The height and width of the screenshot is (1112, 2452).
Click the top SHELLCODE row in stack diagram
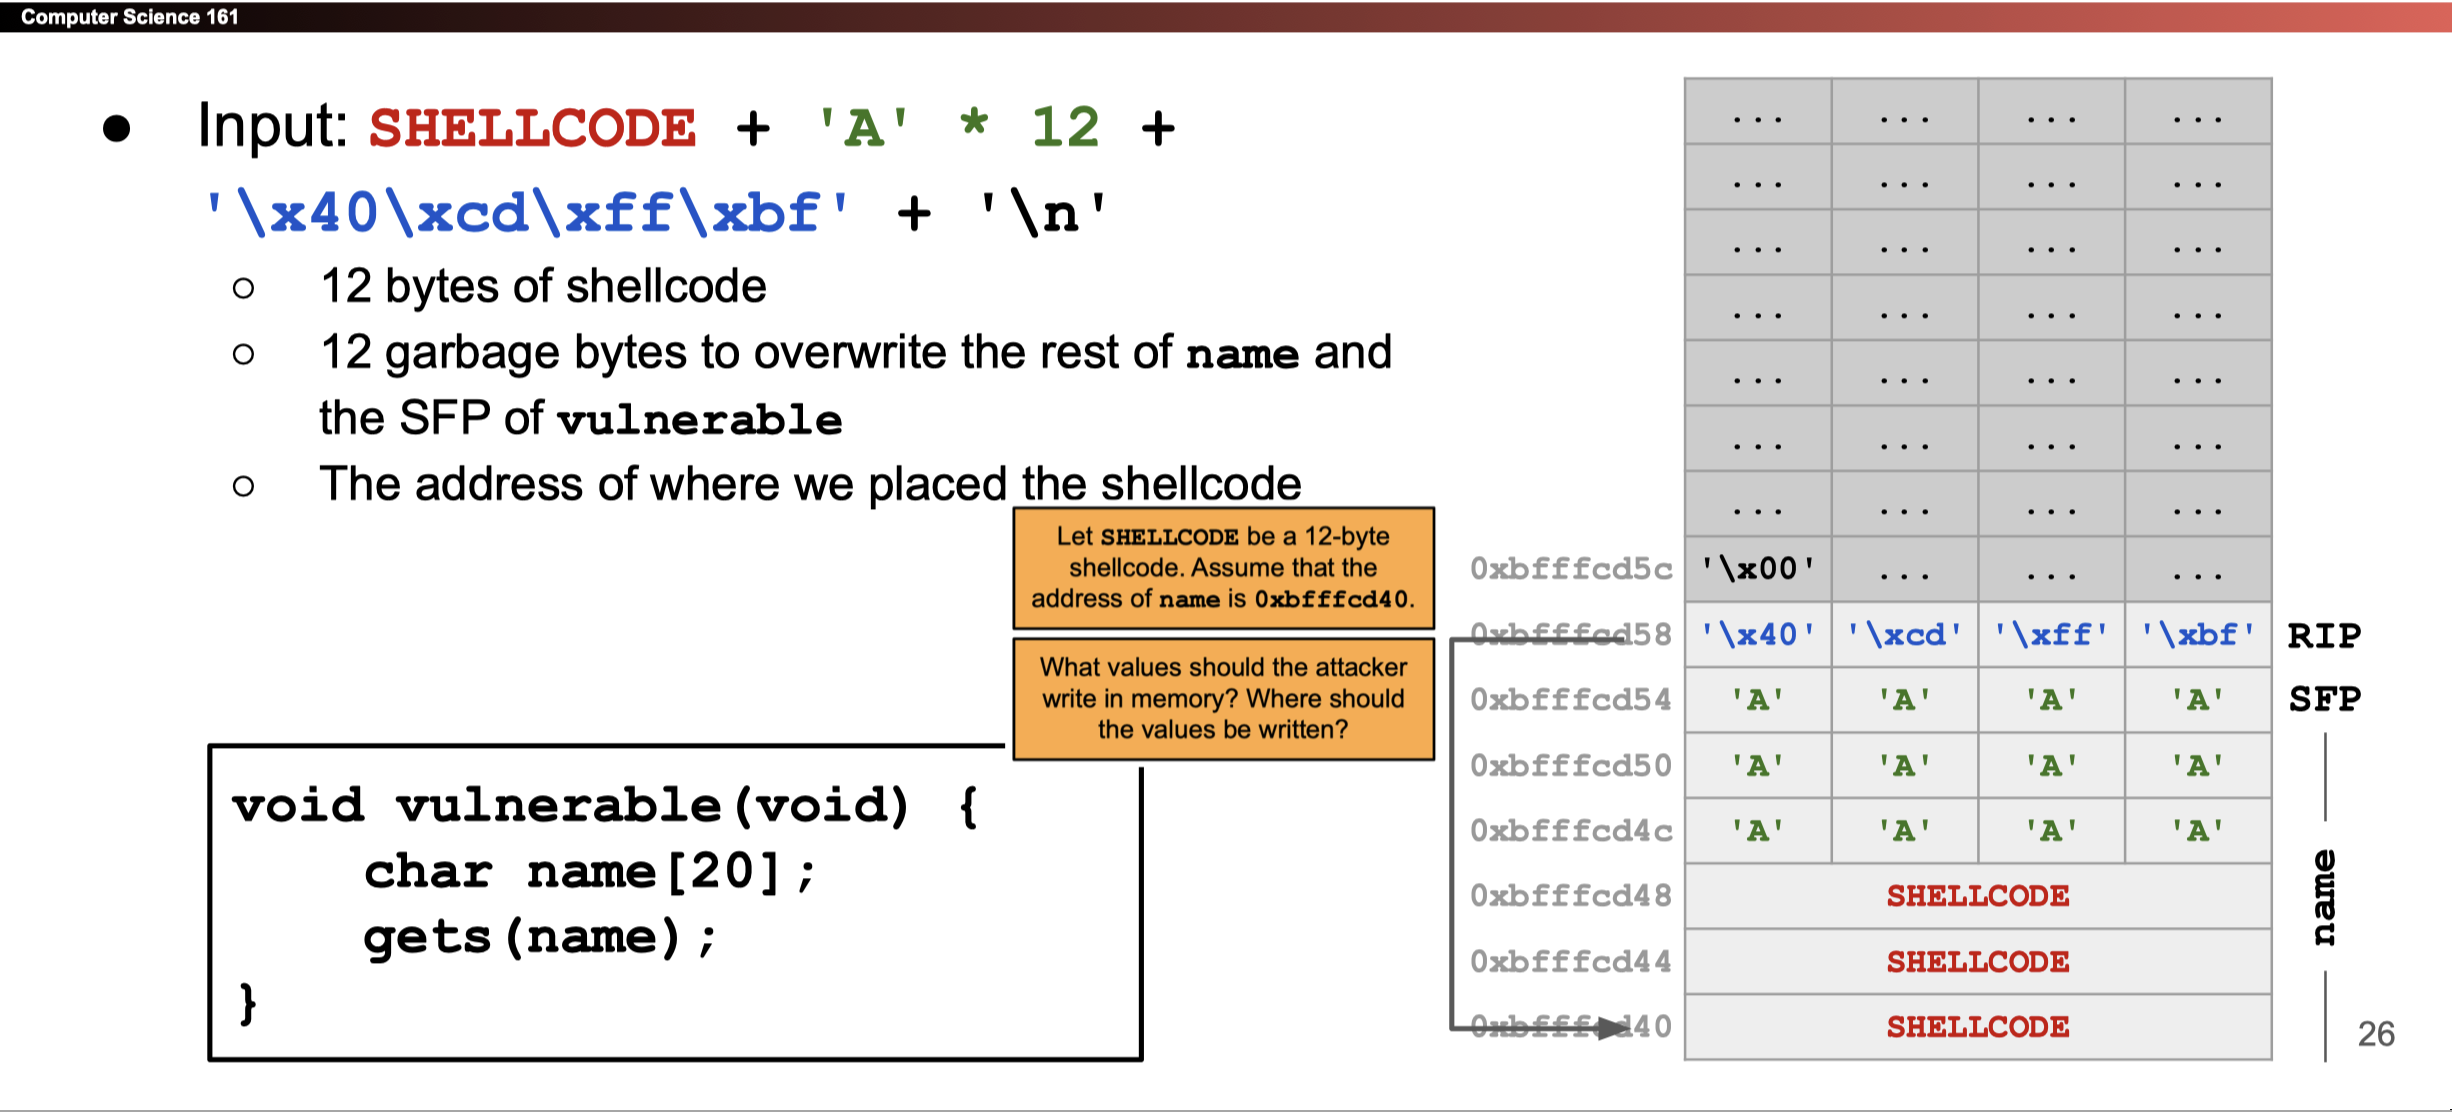1977,896
